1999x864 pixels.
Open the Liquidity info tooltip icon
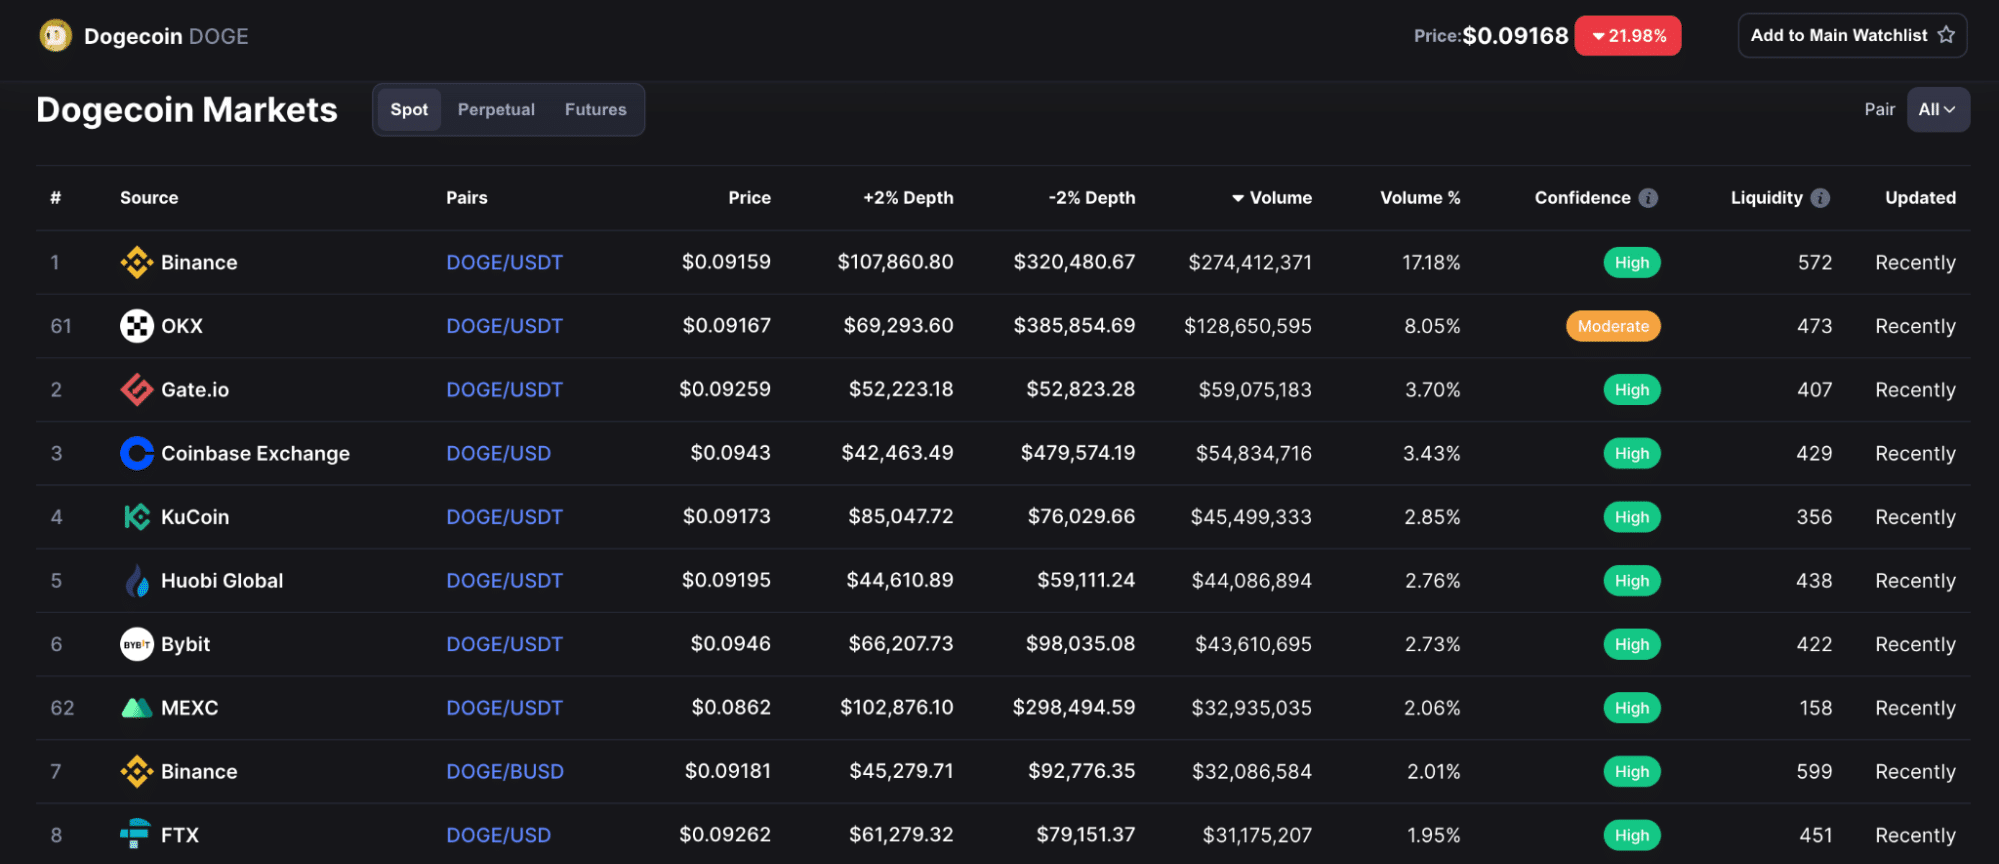pos(1820,198)
